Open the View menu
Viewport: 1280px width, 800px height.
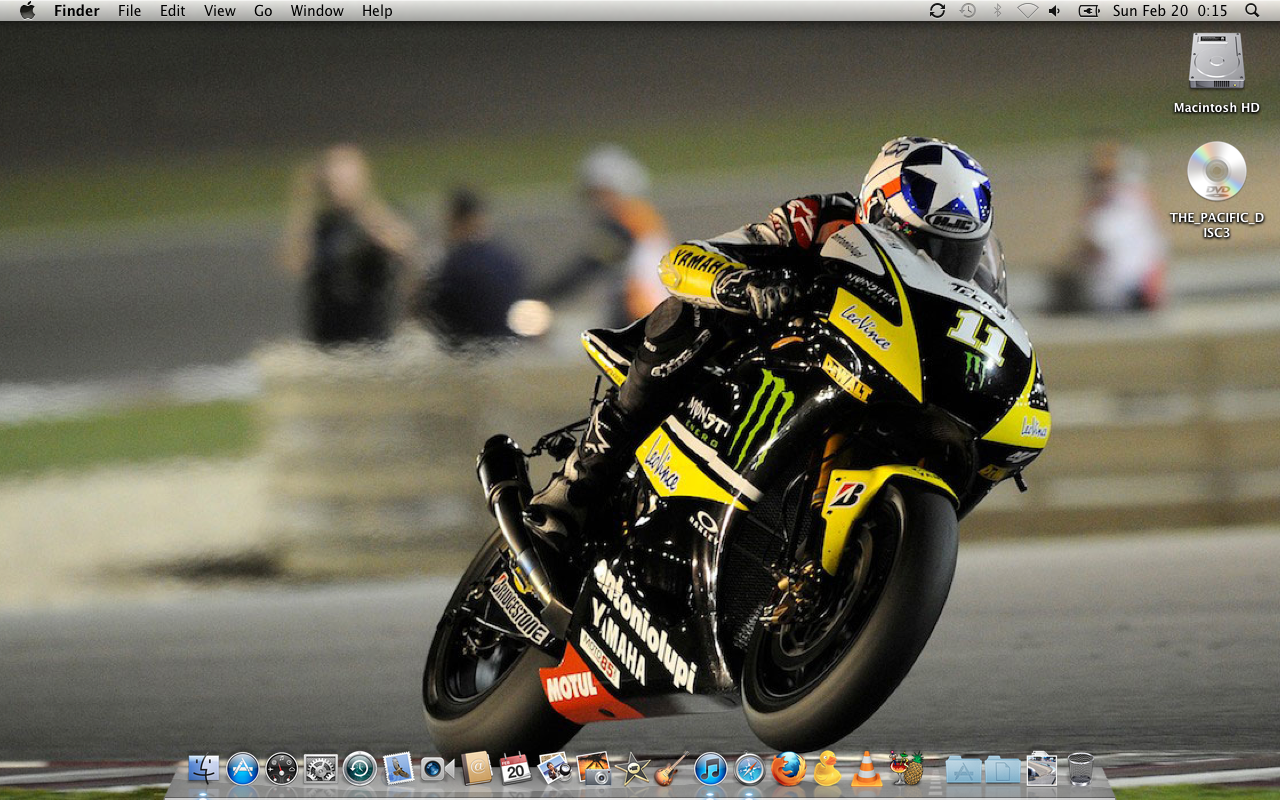click(x=219, y=10)
